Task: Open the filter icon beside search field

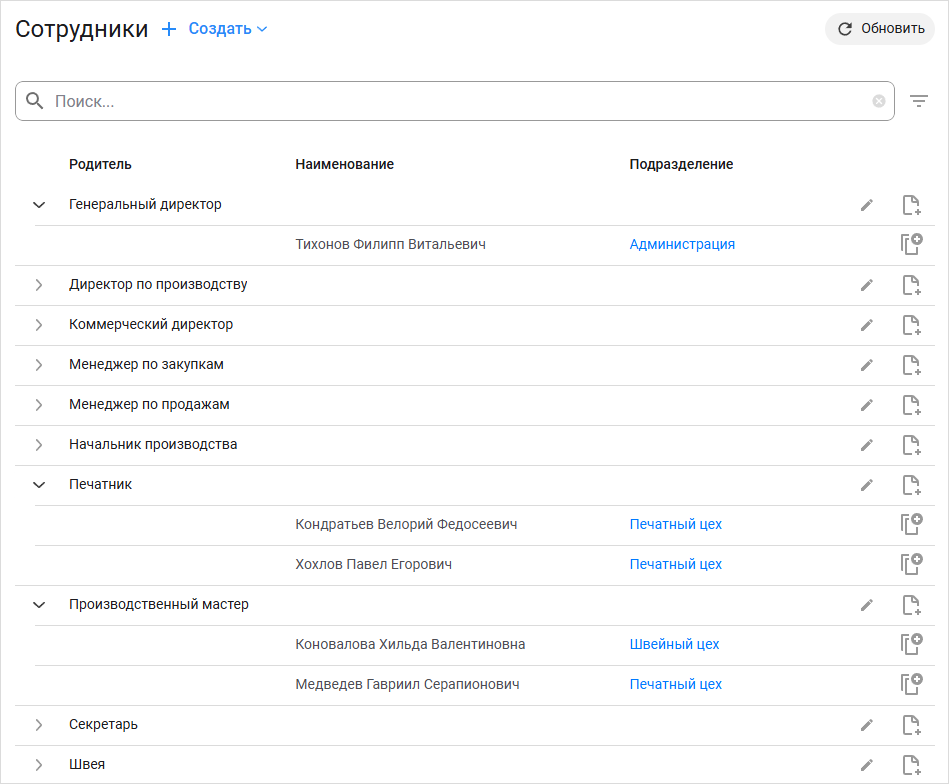Action: coord(919,101)
